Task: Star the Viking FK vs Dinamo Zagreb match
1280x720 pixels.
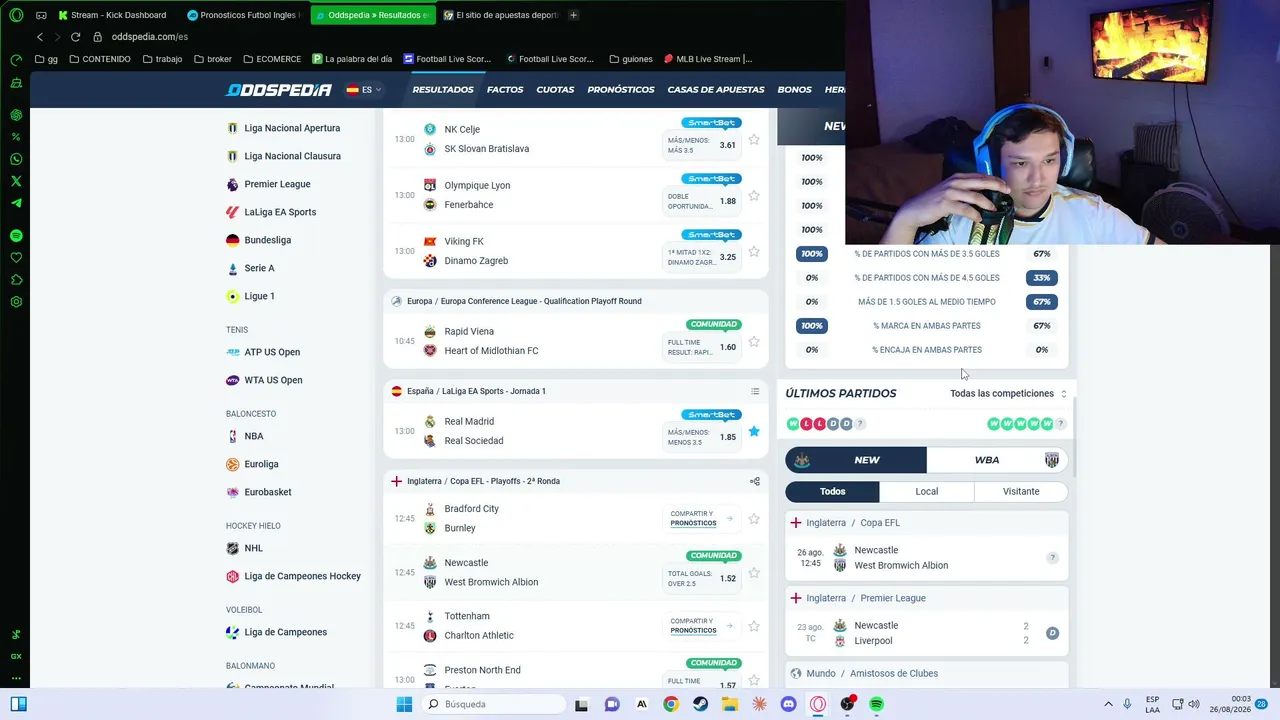Action: pyautogui.click(x=754, y=252)
